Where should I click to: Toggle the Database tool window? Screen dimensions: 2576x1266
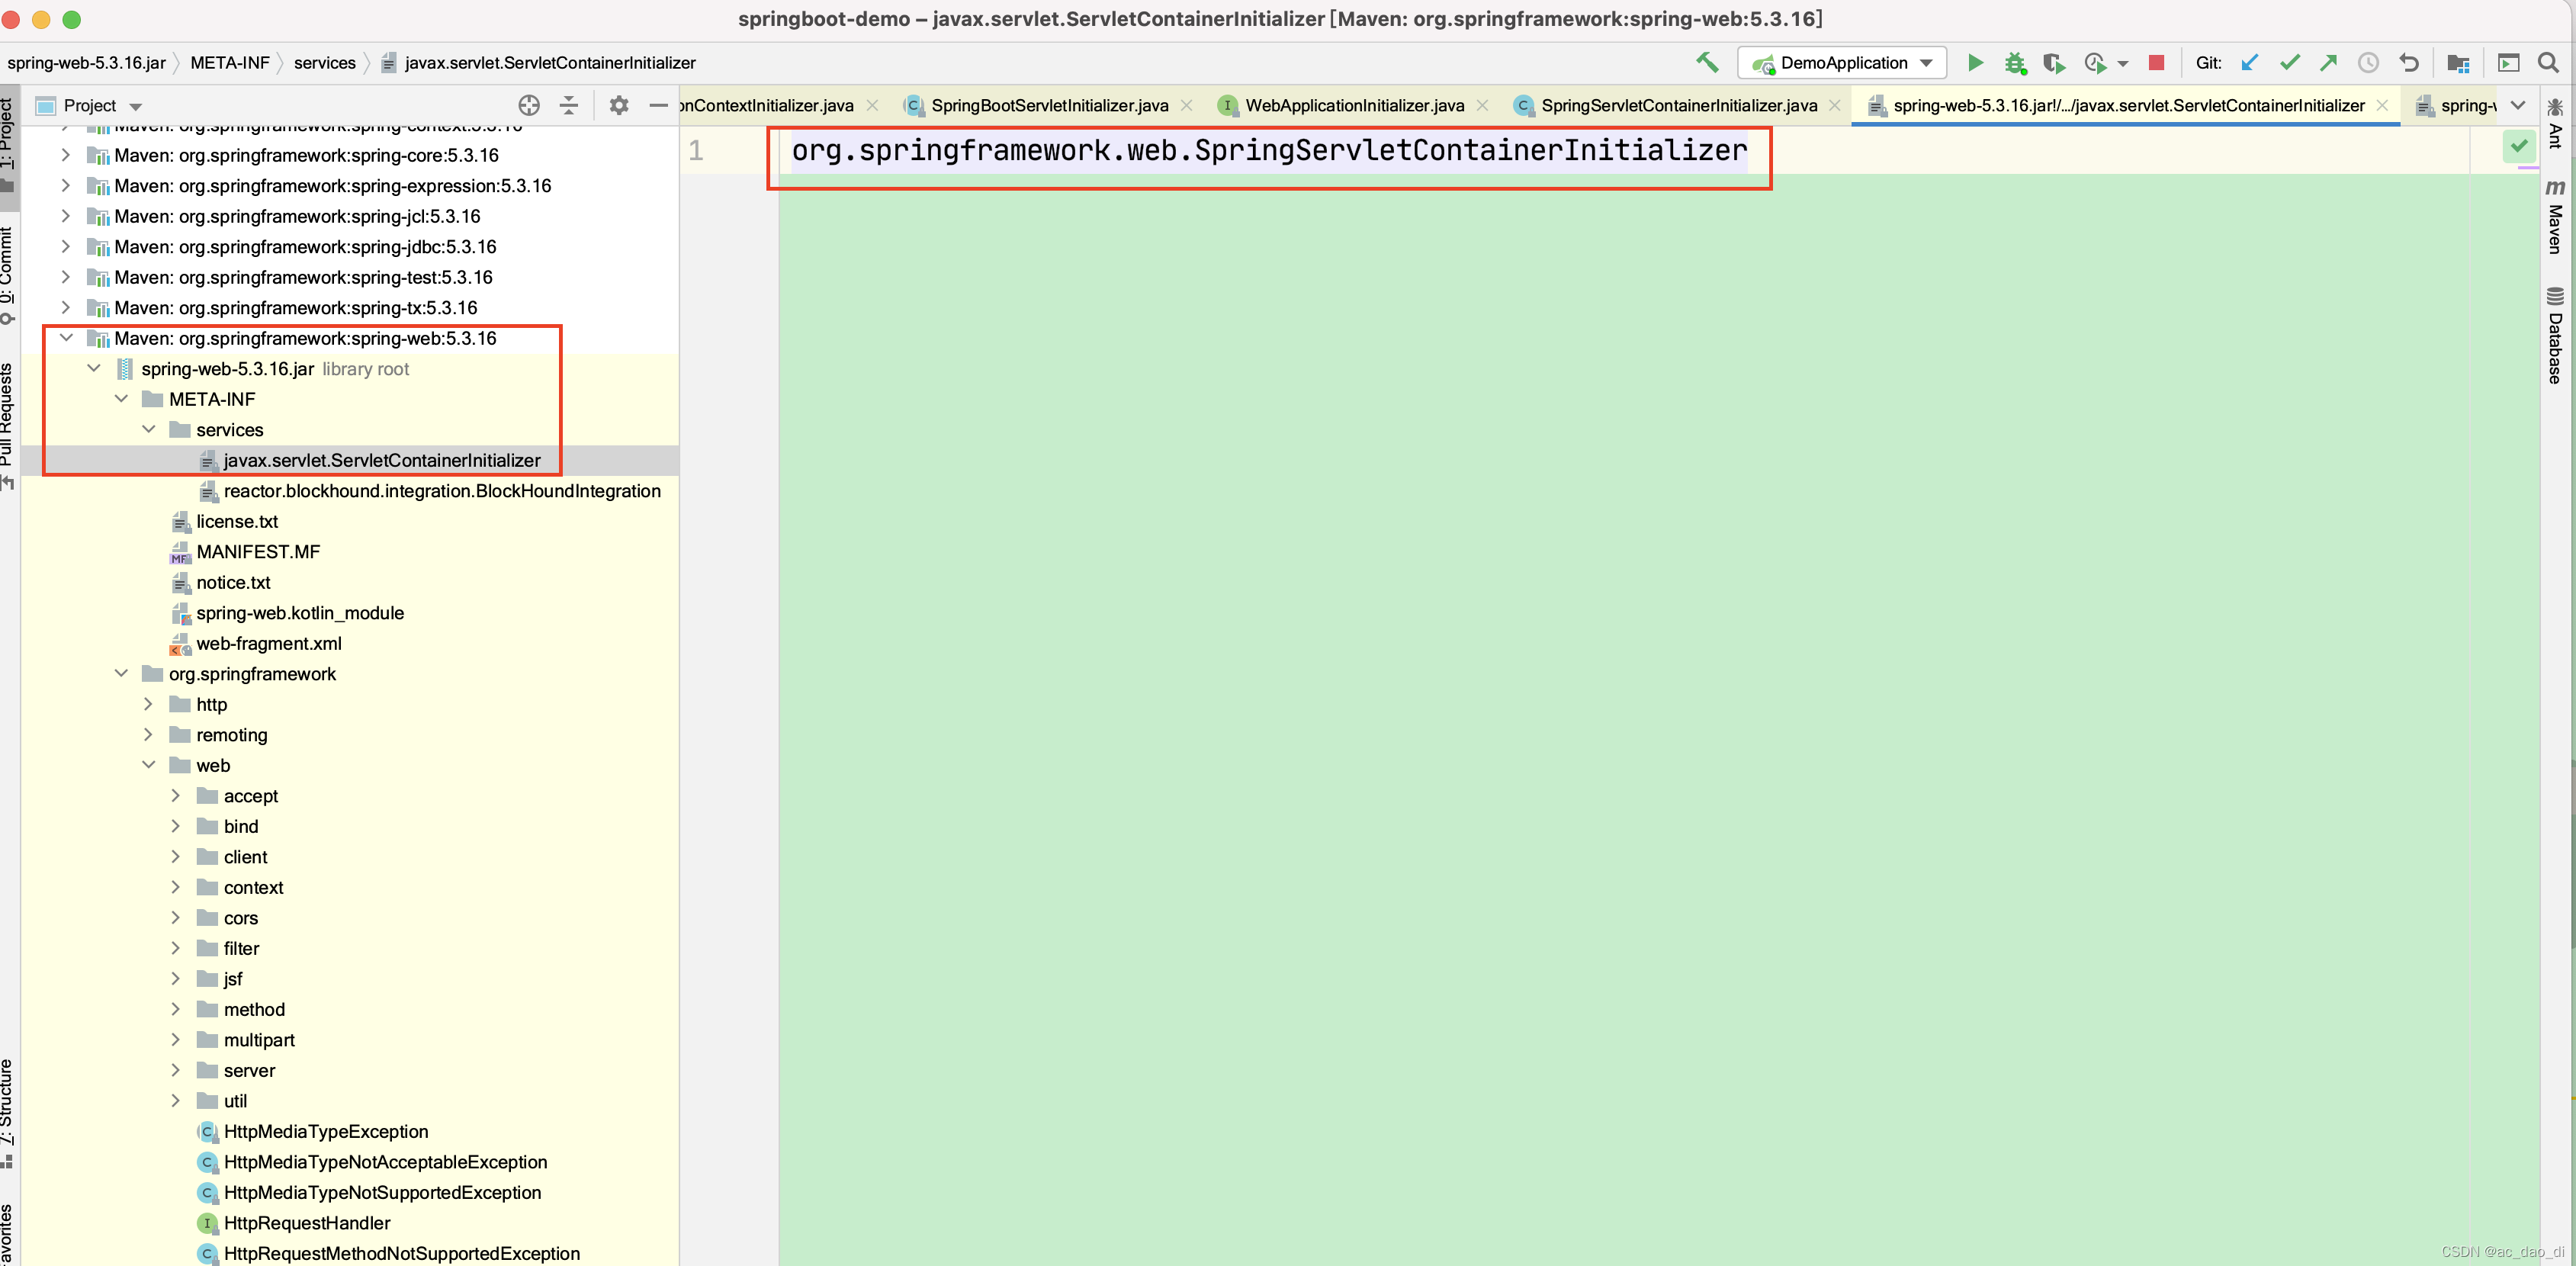(2555, 336)
